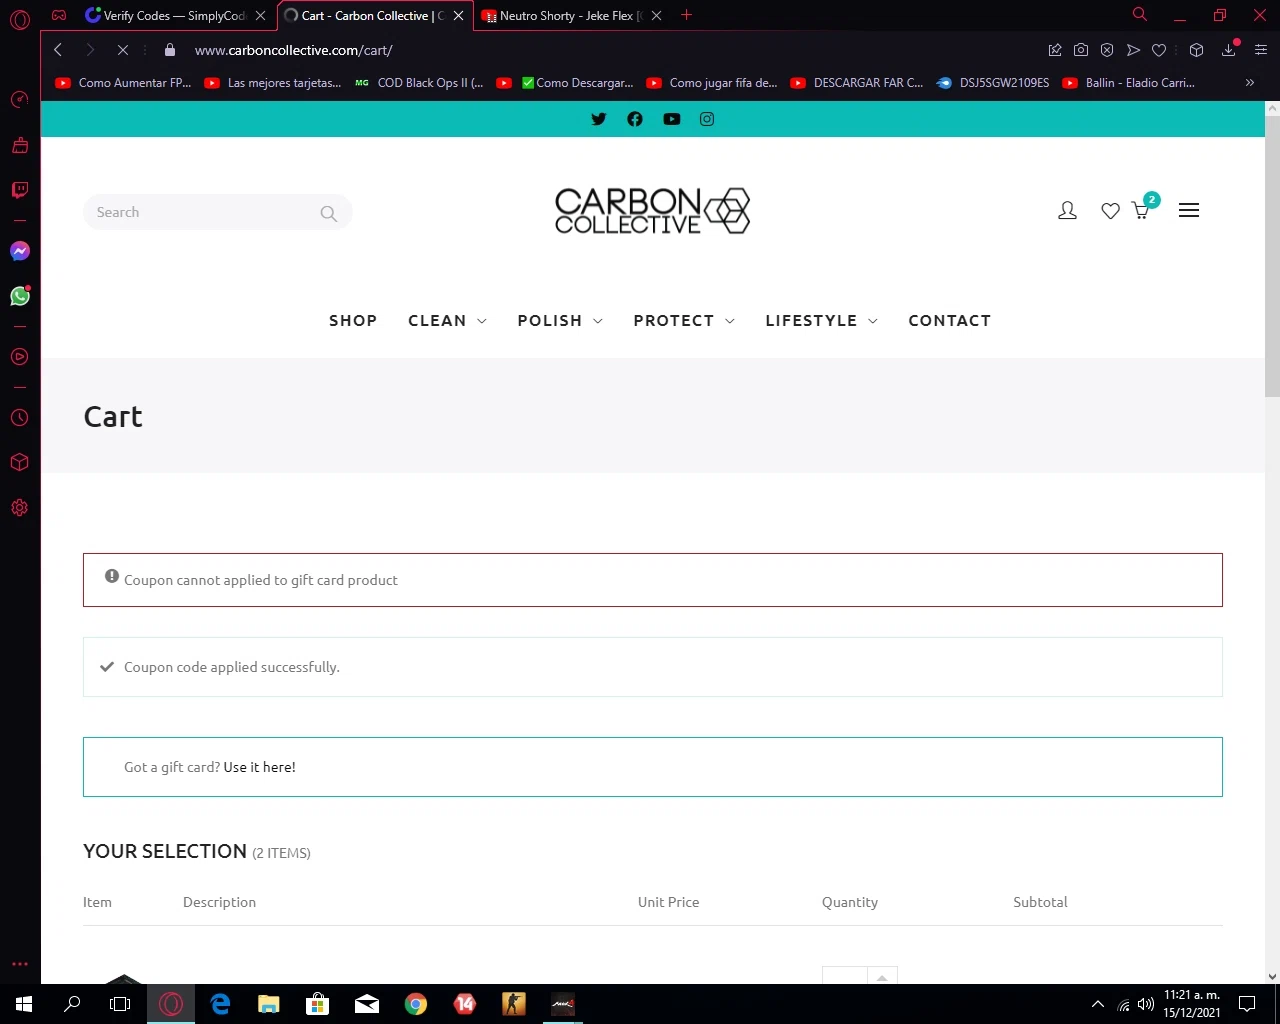Open Opera sidebar speed dial gauge
Screen dimensions: 1280x1024
(x=20, y=99)
